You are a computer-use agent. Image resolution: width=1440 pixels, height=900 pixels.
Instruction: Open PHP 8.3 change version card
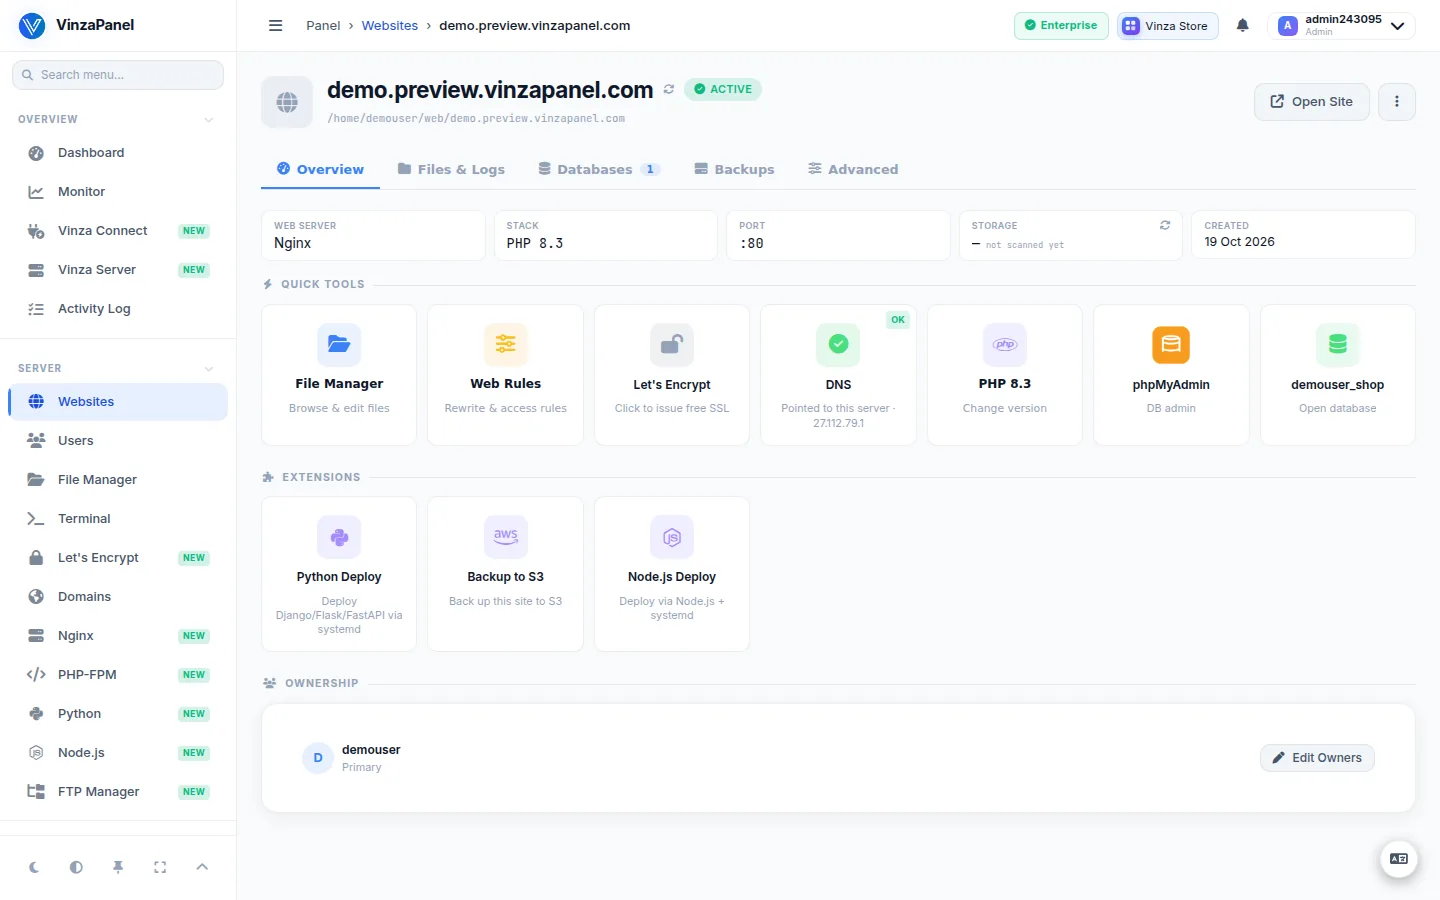point(1005,375)
